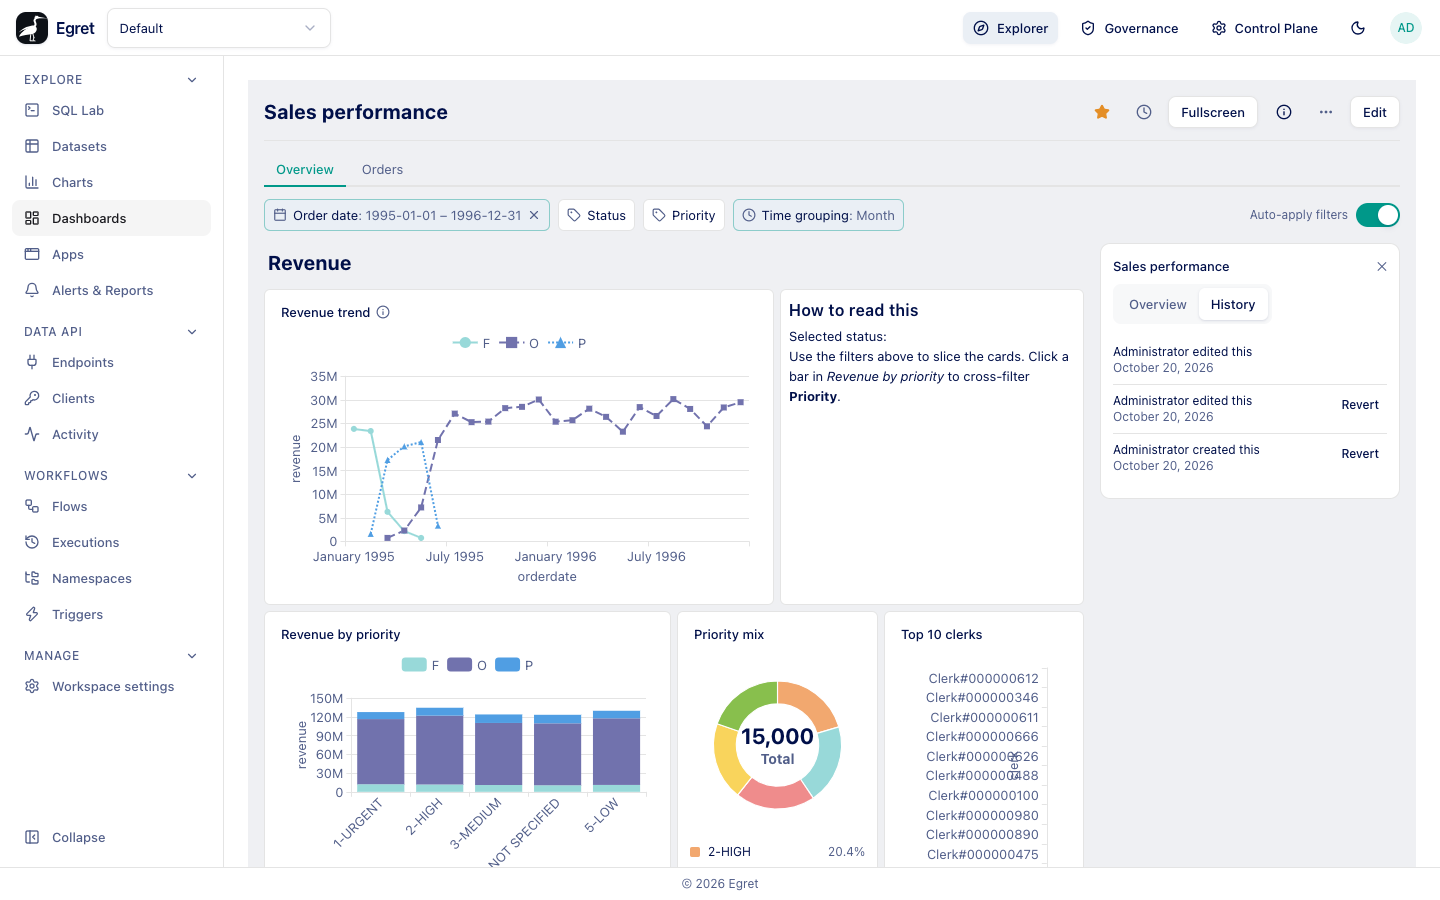Toggle the F series in Revenue trend legend
Viewport: 1440px width, 900px height.
[x=471, y=343]
